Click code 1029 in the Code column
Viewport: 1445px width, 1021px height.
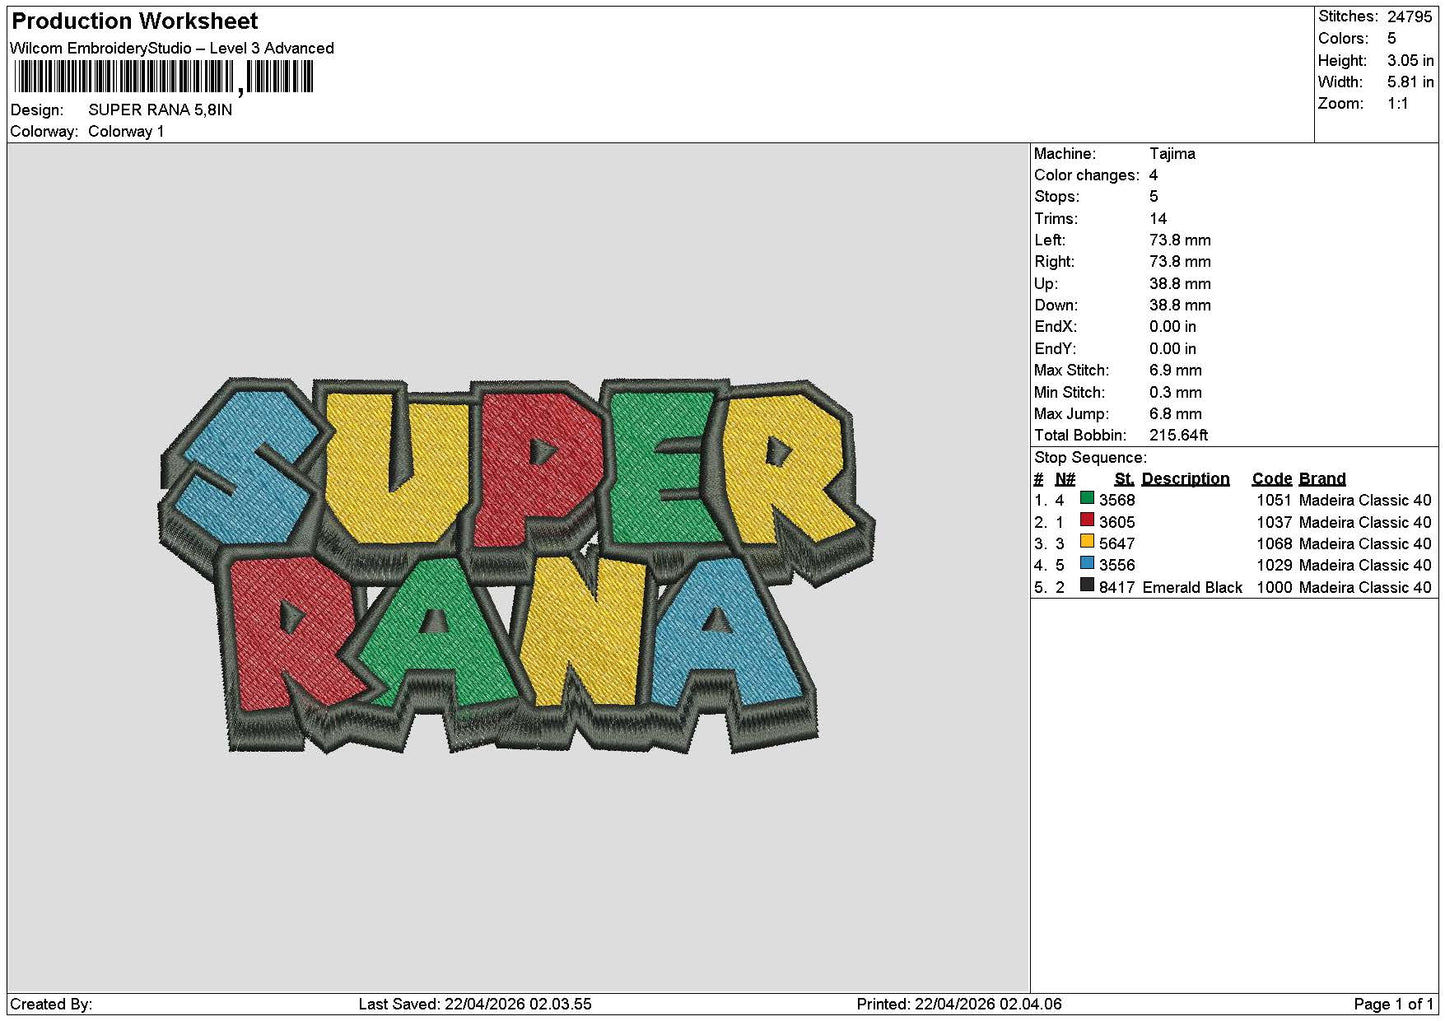point(1274,565)
